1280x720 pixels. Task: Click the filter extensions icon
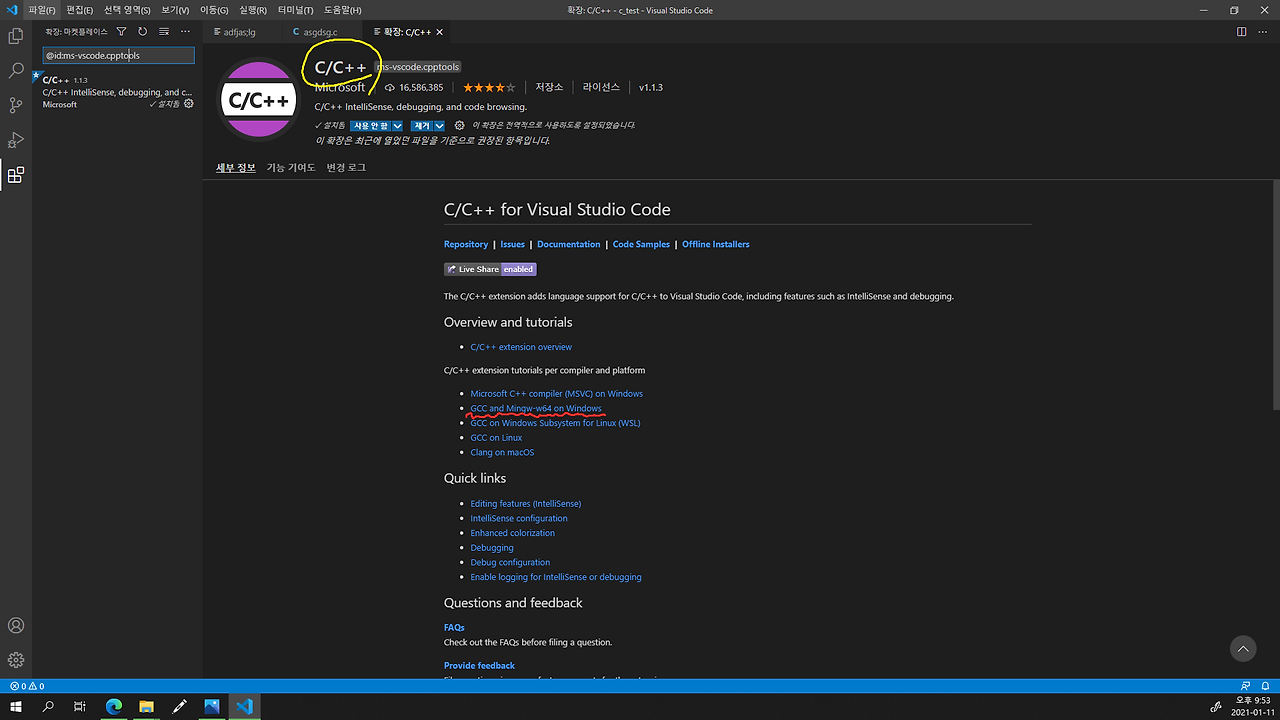click(x=121, y=32)
